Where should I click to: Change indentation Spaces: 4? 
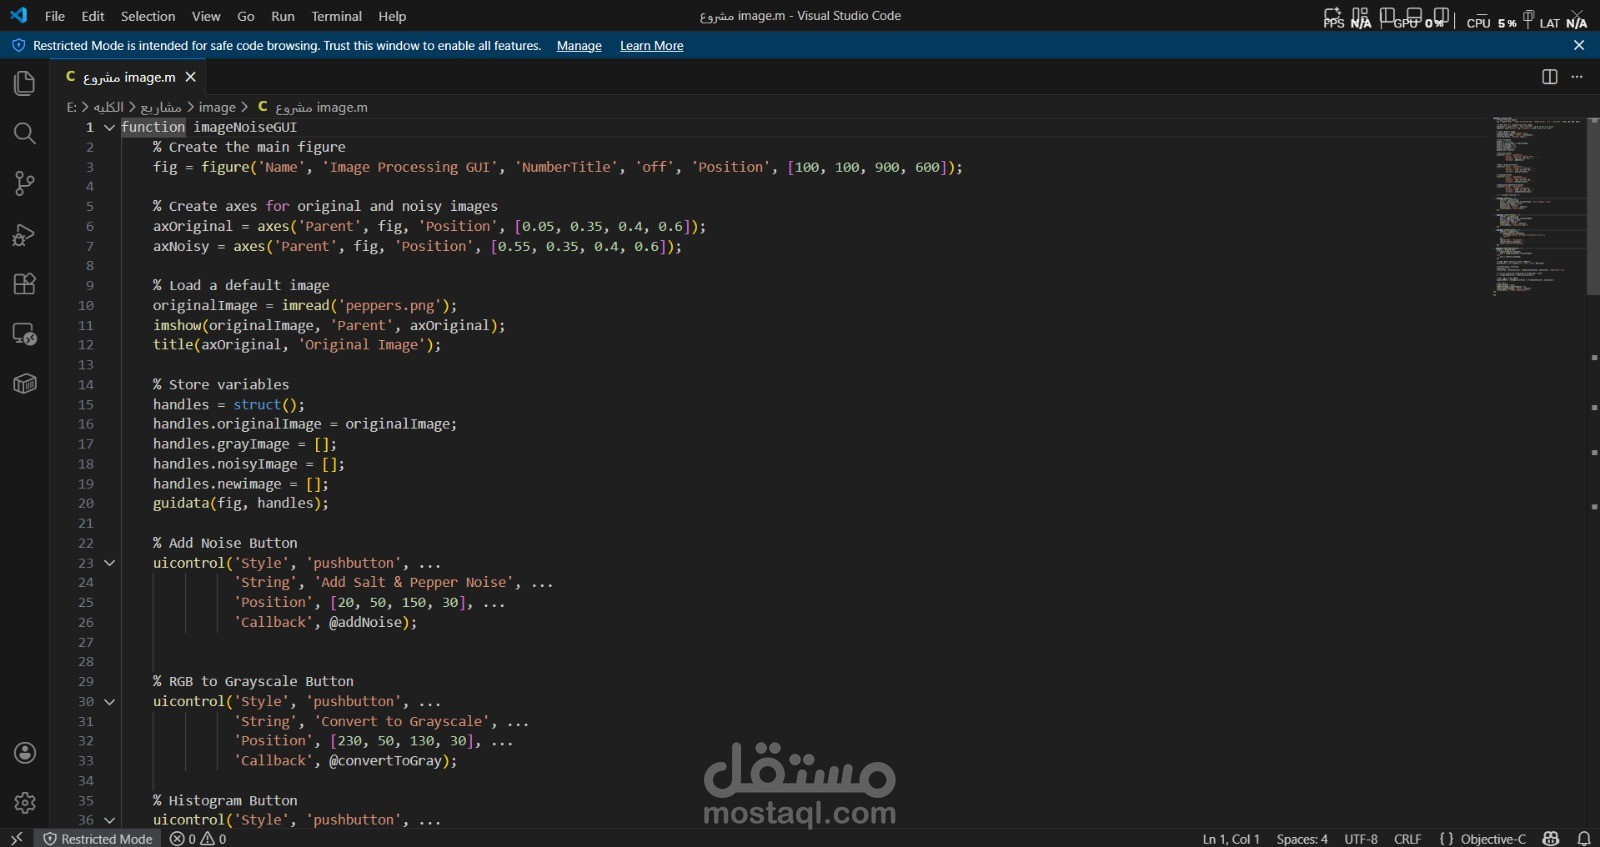click(1302, 838)
